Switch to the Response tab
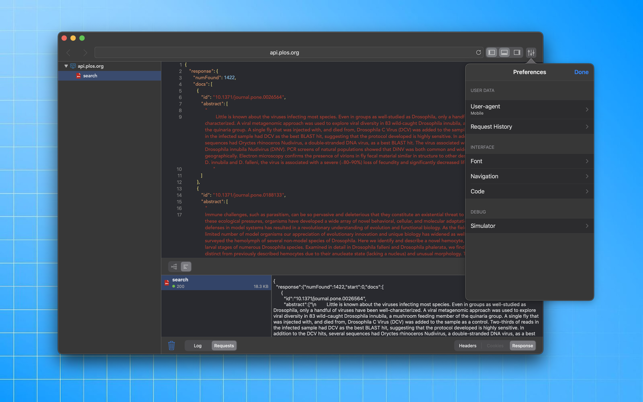 click(x=522, y=346)
